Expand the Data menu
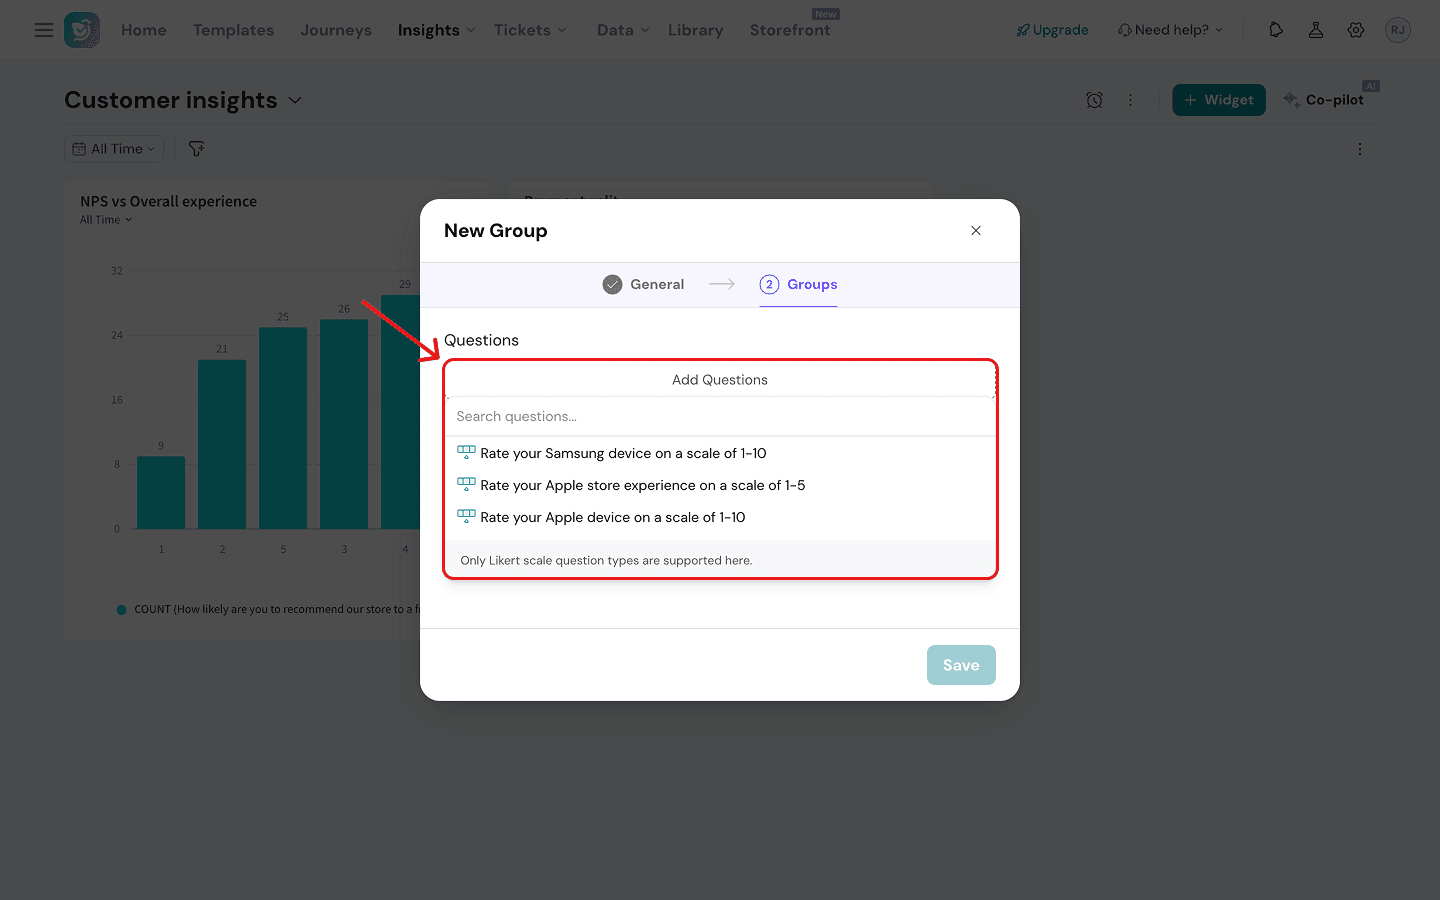This screenshot has width=1440, height=900. pyautogui.click(x=623, y=30)
